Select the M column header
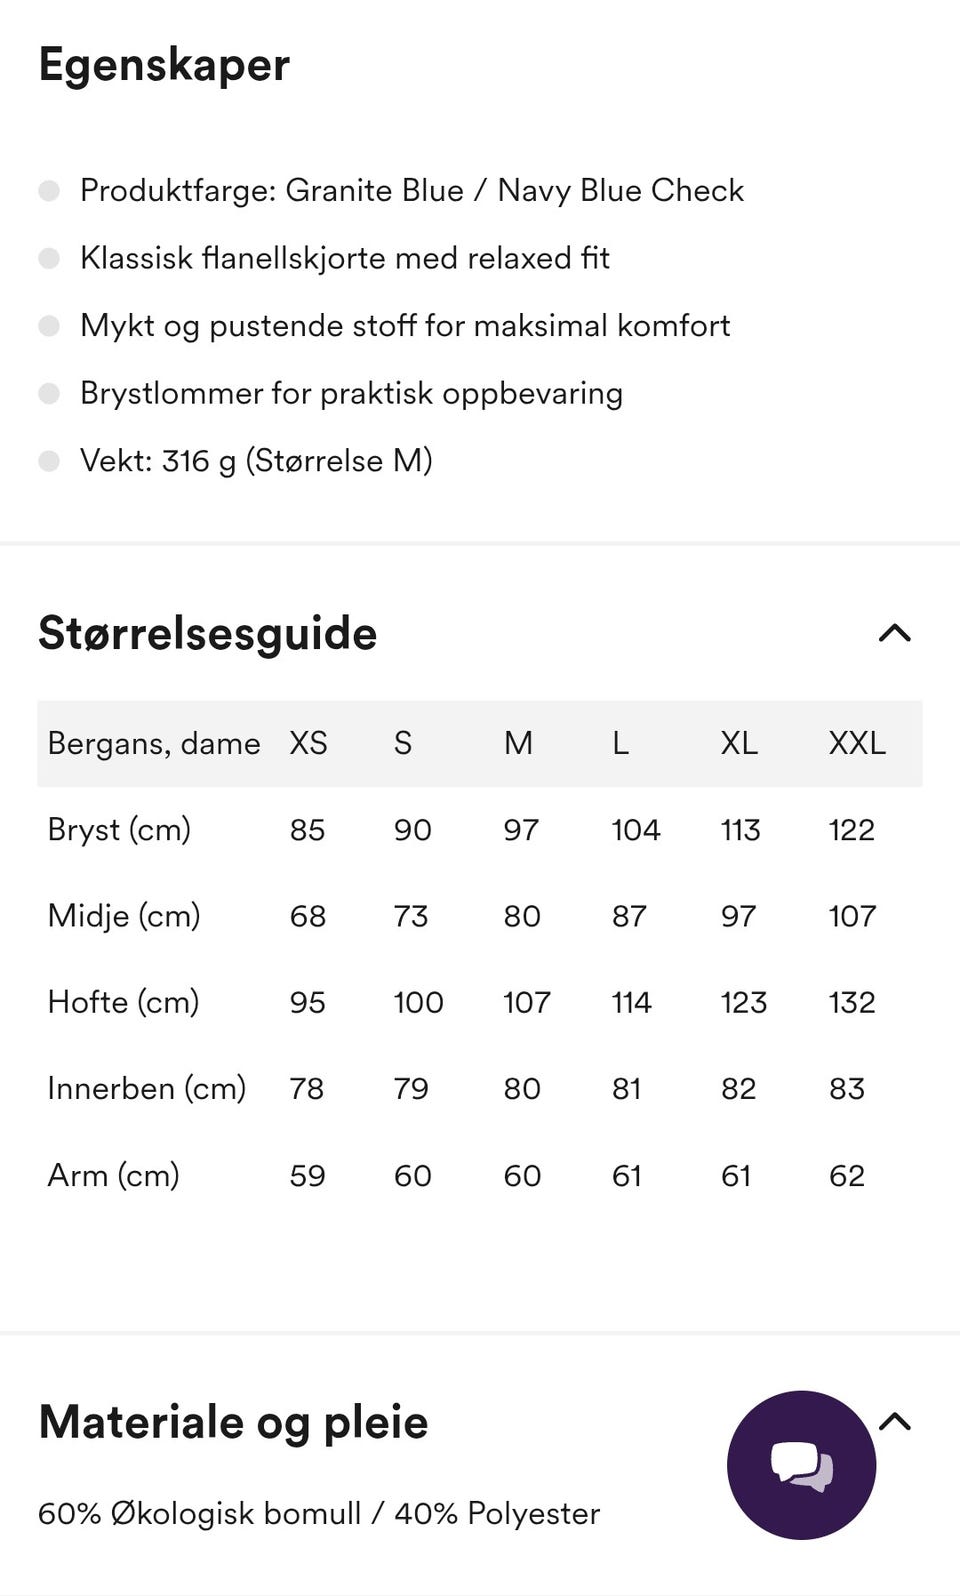This screenshot has width=960, height=1596. pos(518,743)
